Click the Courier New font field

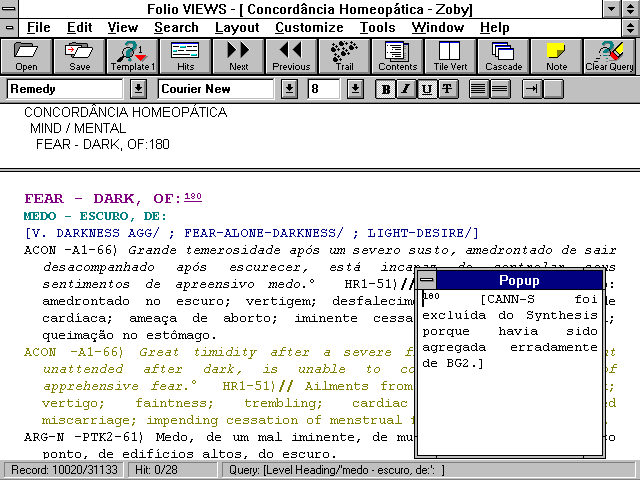[216, 89]
